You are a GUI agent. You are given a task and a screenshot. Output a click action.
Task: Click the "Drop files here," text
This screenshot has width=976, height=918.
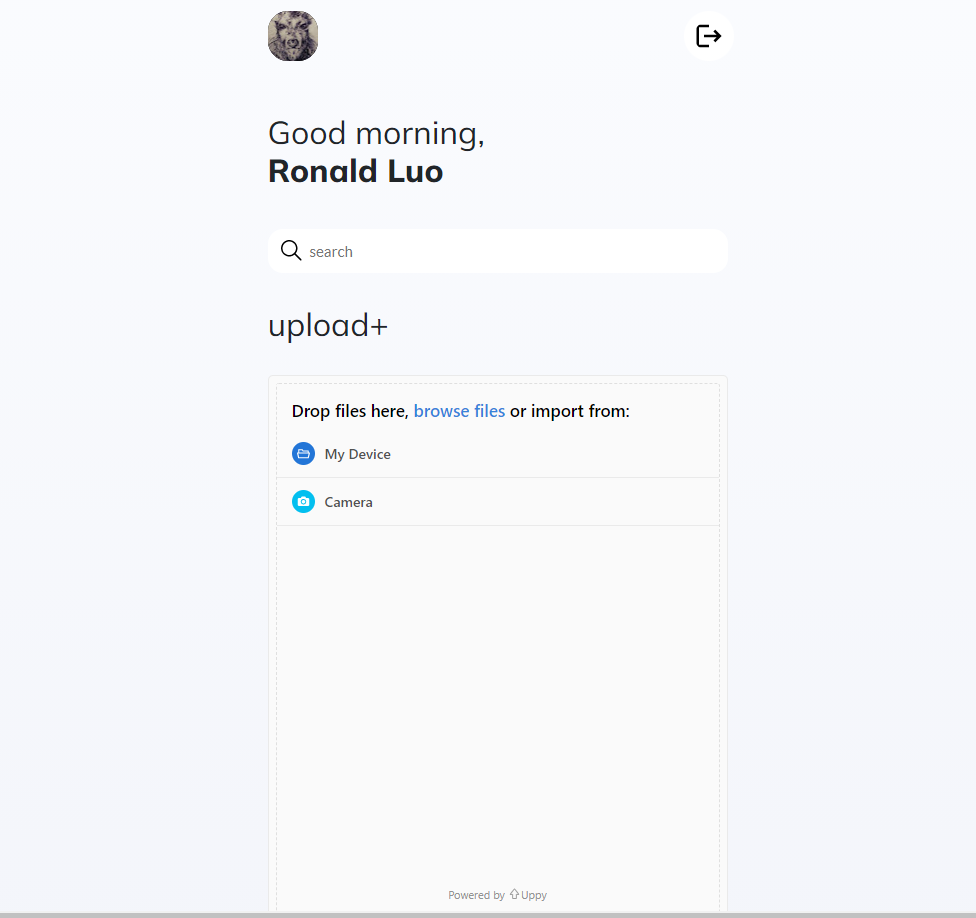(x=350, y=411)
